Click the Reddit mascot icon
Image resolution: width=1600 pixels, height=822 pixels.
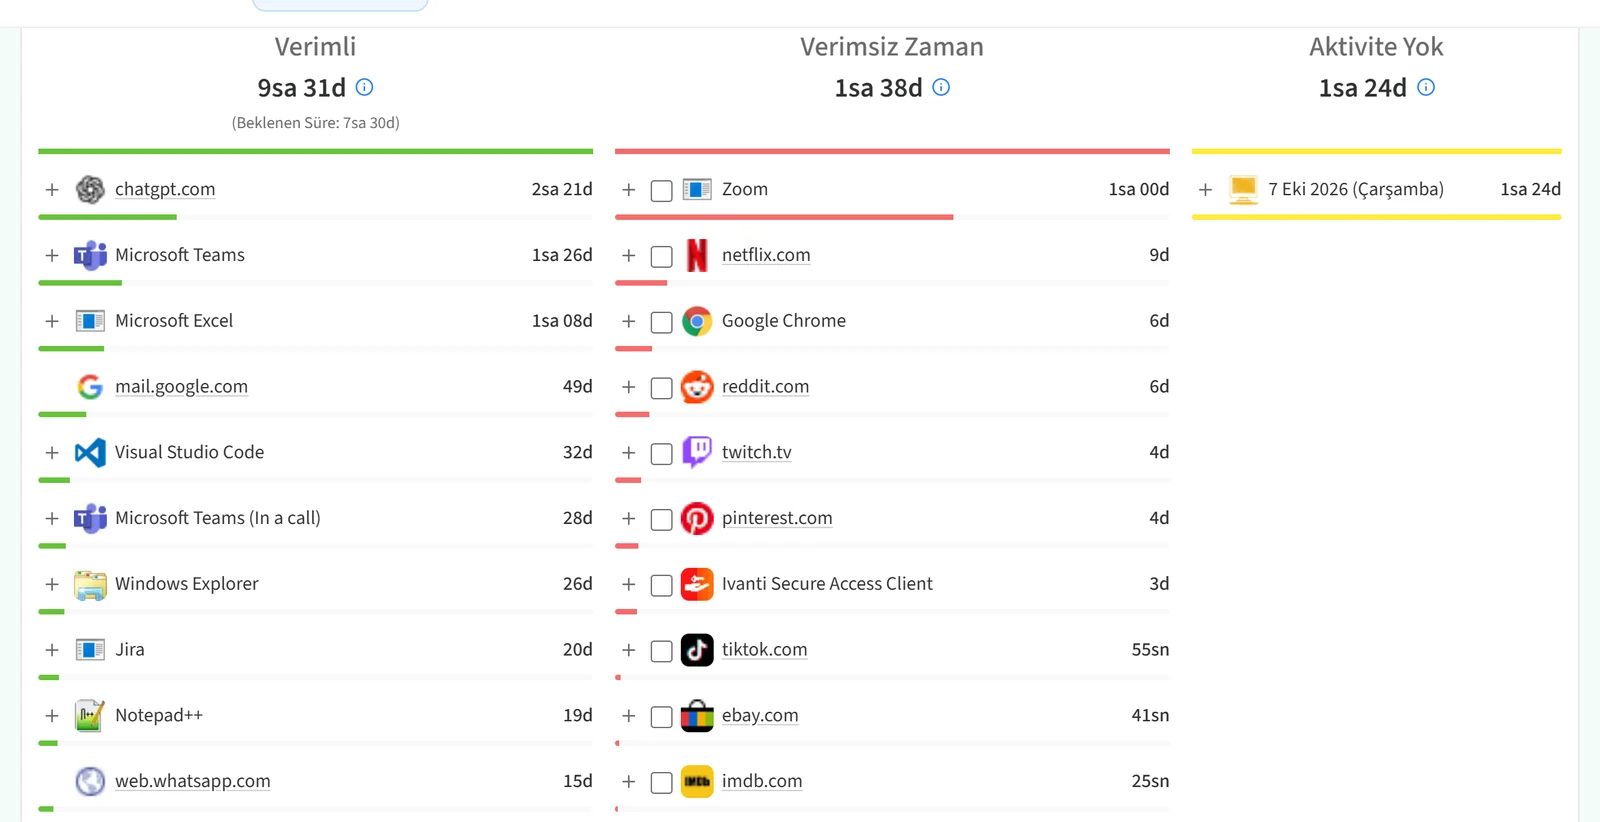(697, 387)
